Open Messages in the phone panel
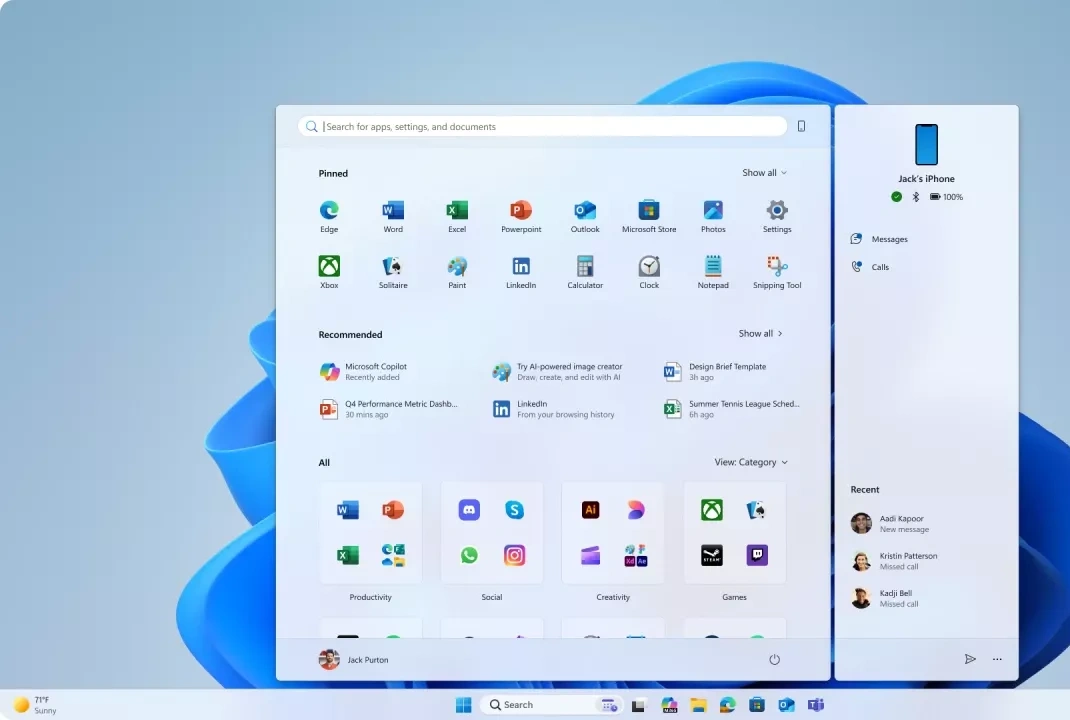Image resolution: width=1070 pixels, height=720 pixels. click(888, 239)
